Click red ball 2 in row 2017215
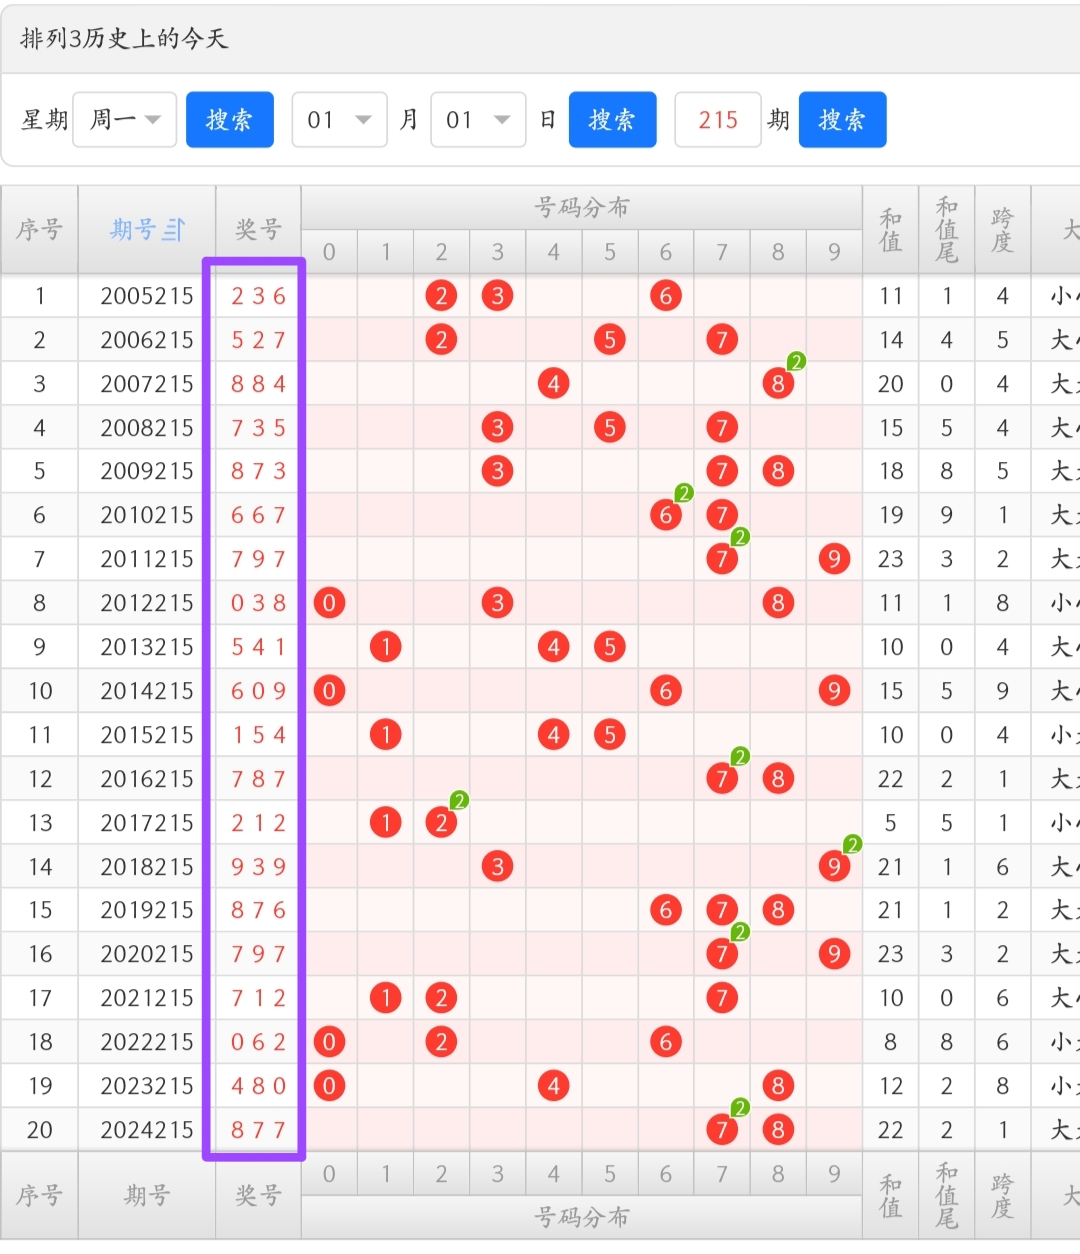The width and height of the screenshot is (1080, 1254). tap(441, 823)
